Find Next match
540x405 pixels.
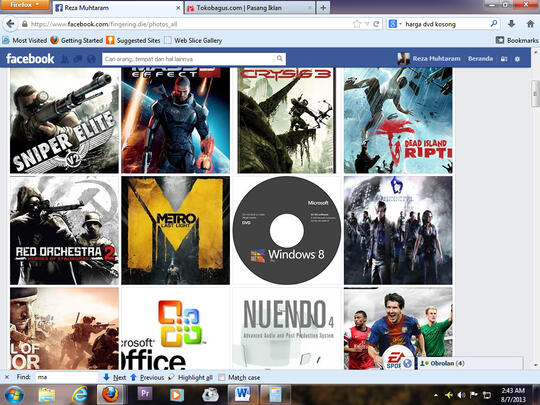tap(115, 377)
